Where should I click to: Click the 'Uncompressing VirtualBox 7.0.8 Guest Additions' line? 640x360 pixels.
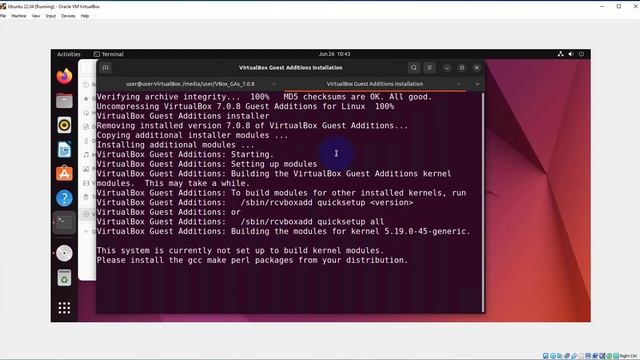click(245, 107)
